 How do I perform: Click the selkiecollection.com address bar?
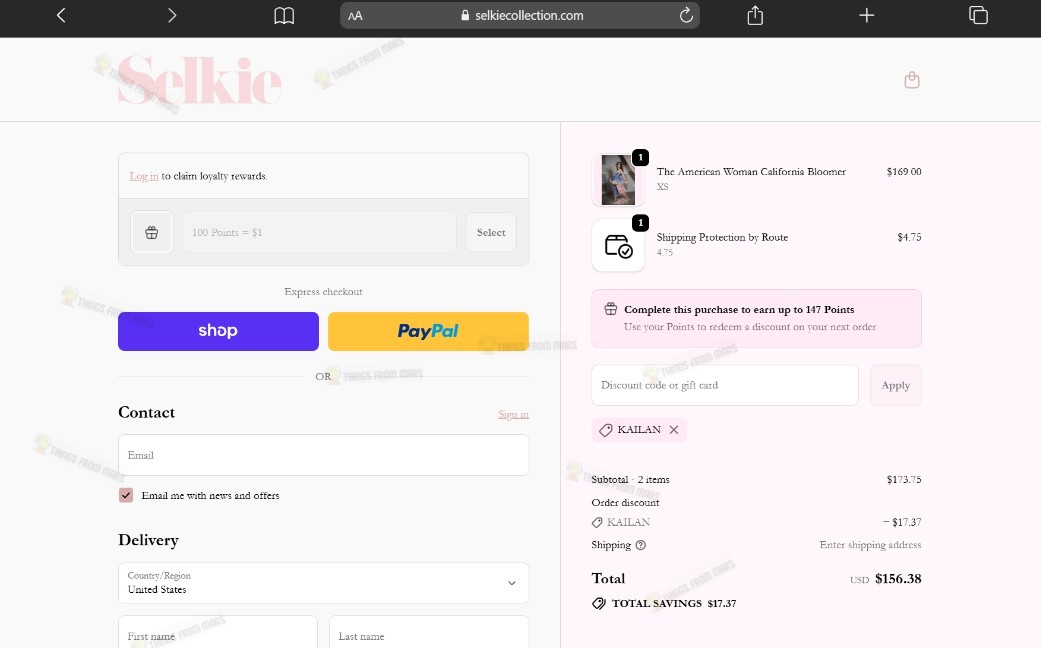tap(520, 15)
